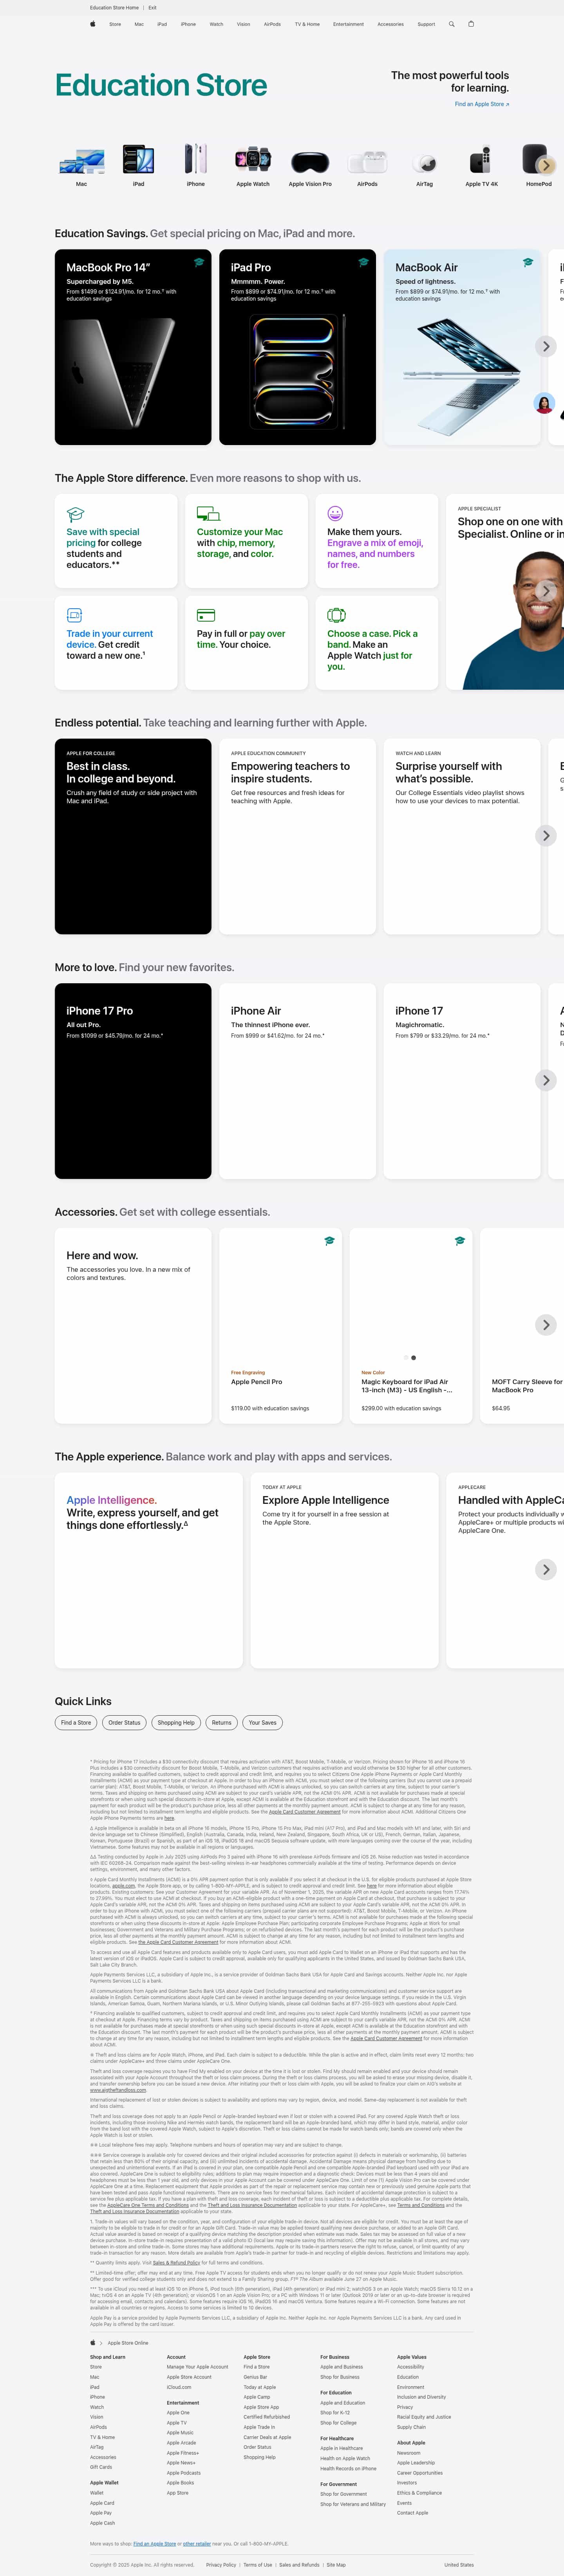Click the Apple logo in the top navigation
Screen dimensions: 564x2576
tap(93, 24)
